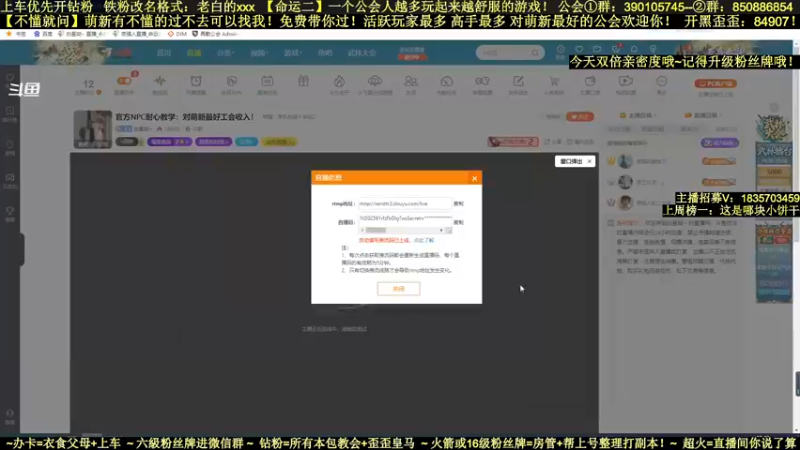Open 鱼吧 in top navigation
Image resolution: width=800 pixels, height=450 pixels.
point(325,53)
